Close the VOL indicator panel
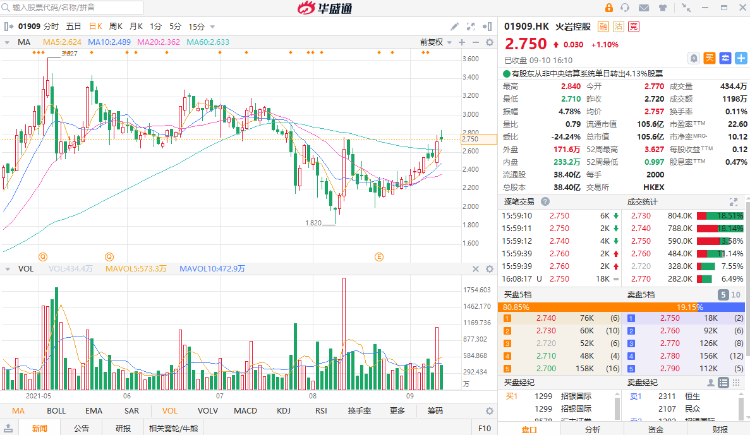Screen dimensions: 750x435 [x=475, y=269]
